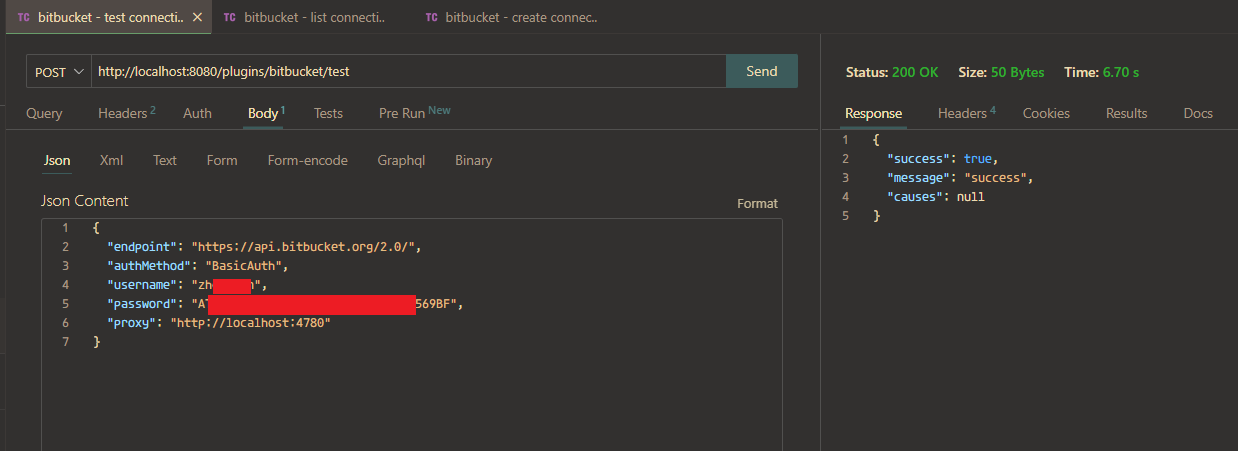This screenshot has width=1238, height=451.
Task: Click the authMethod BasicAuth line
Action: 198,265
